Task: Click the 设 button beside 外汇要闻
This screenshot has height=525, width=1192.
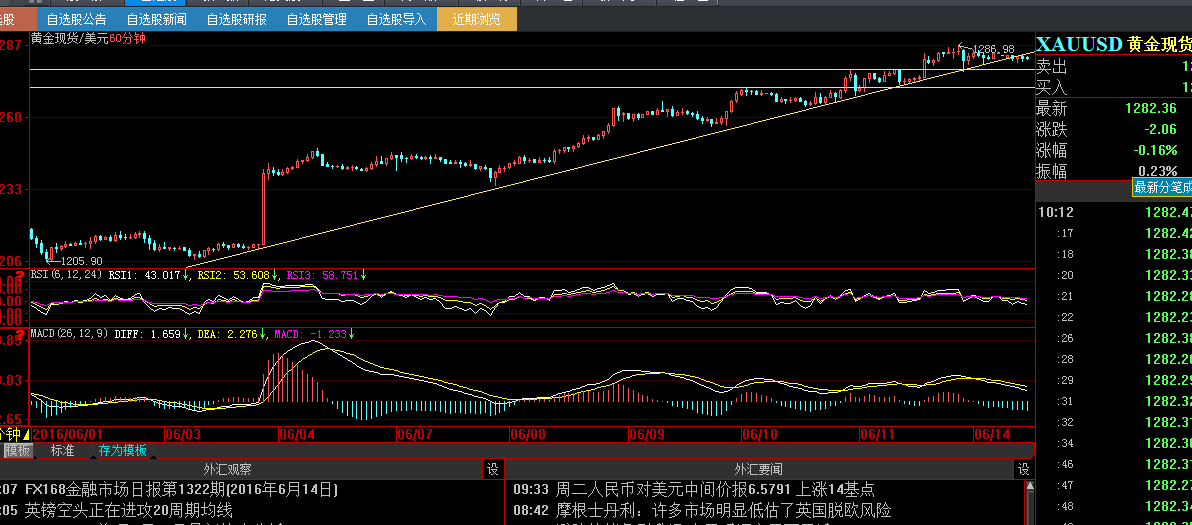Action: [x=1023, y=470]
